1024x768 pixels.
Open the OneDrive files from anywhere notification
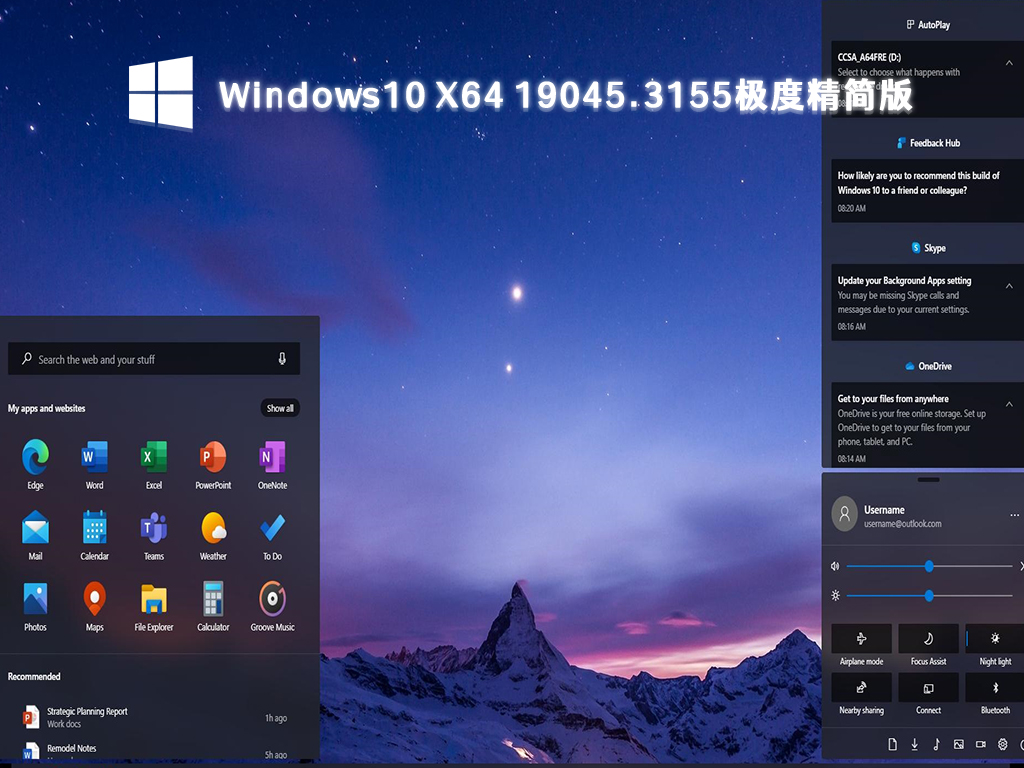pos(927,424)
